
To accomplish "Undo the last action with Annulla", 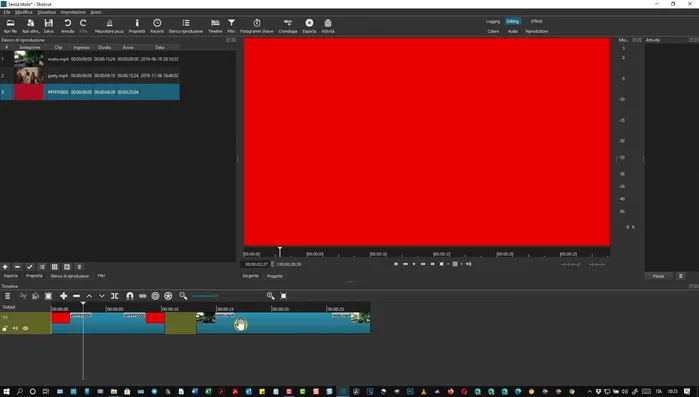I will pyautogui.click(x=67, y=26).
